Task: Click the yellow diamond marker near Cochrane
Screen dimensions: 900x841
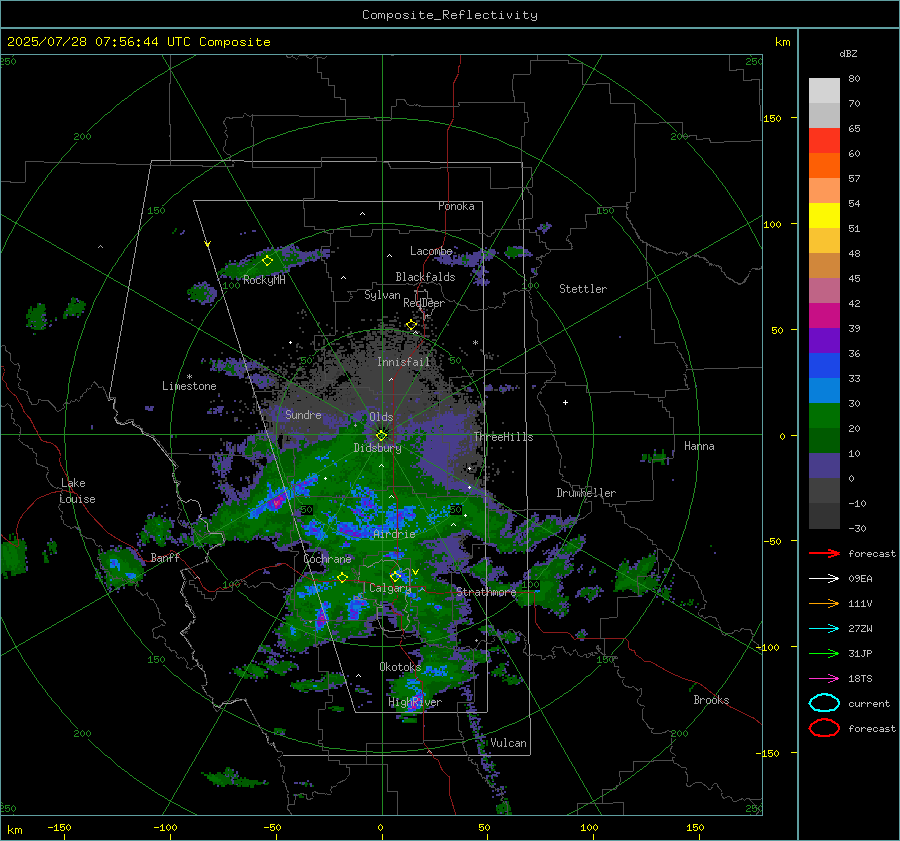Action: click(x=342, y=577)
